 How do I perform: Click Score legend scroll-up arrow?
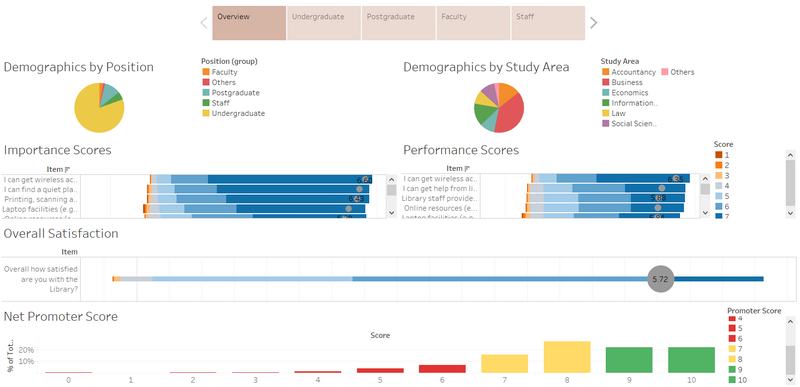pyautogui.click(x=790, y=154)
